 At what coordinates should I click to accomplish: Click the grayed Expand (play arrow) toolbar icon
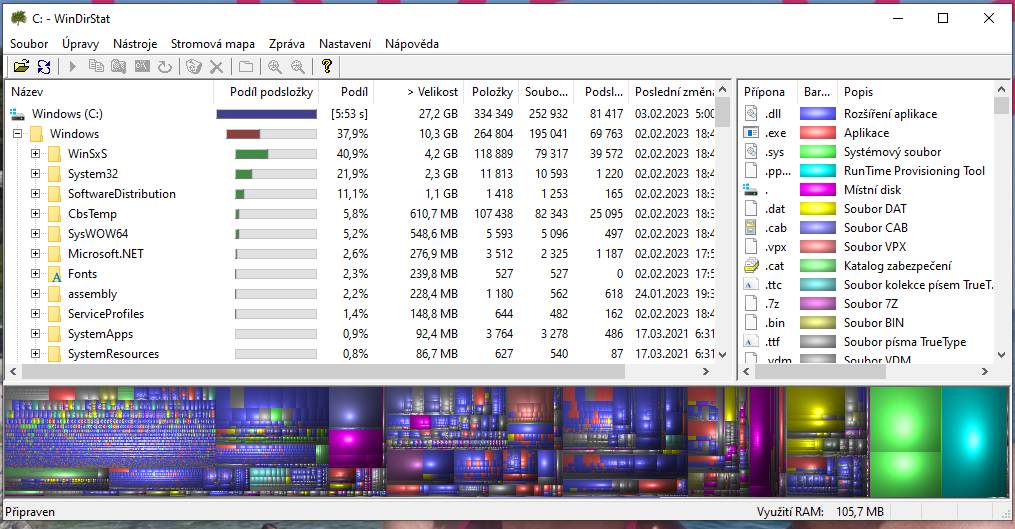[x=72, y=66]
